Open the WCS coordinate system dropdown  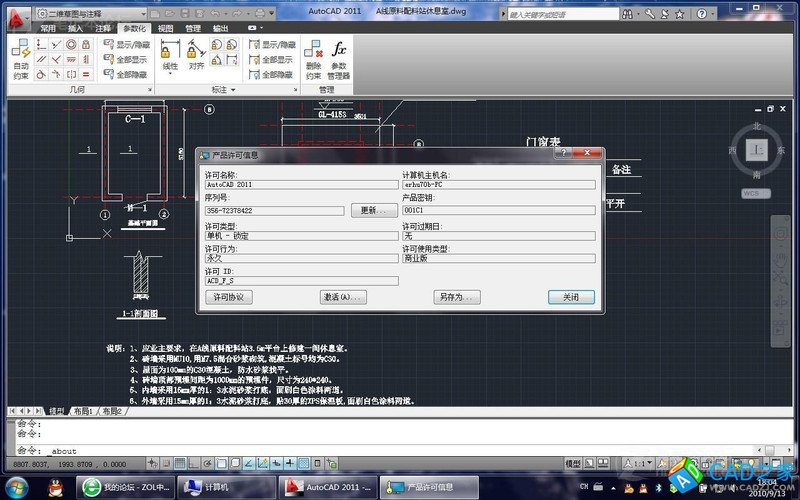pyautogui.click(x=756, y=193)
